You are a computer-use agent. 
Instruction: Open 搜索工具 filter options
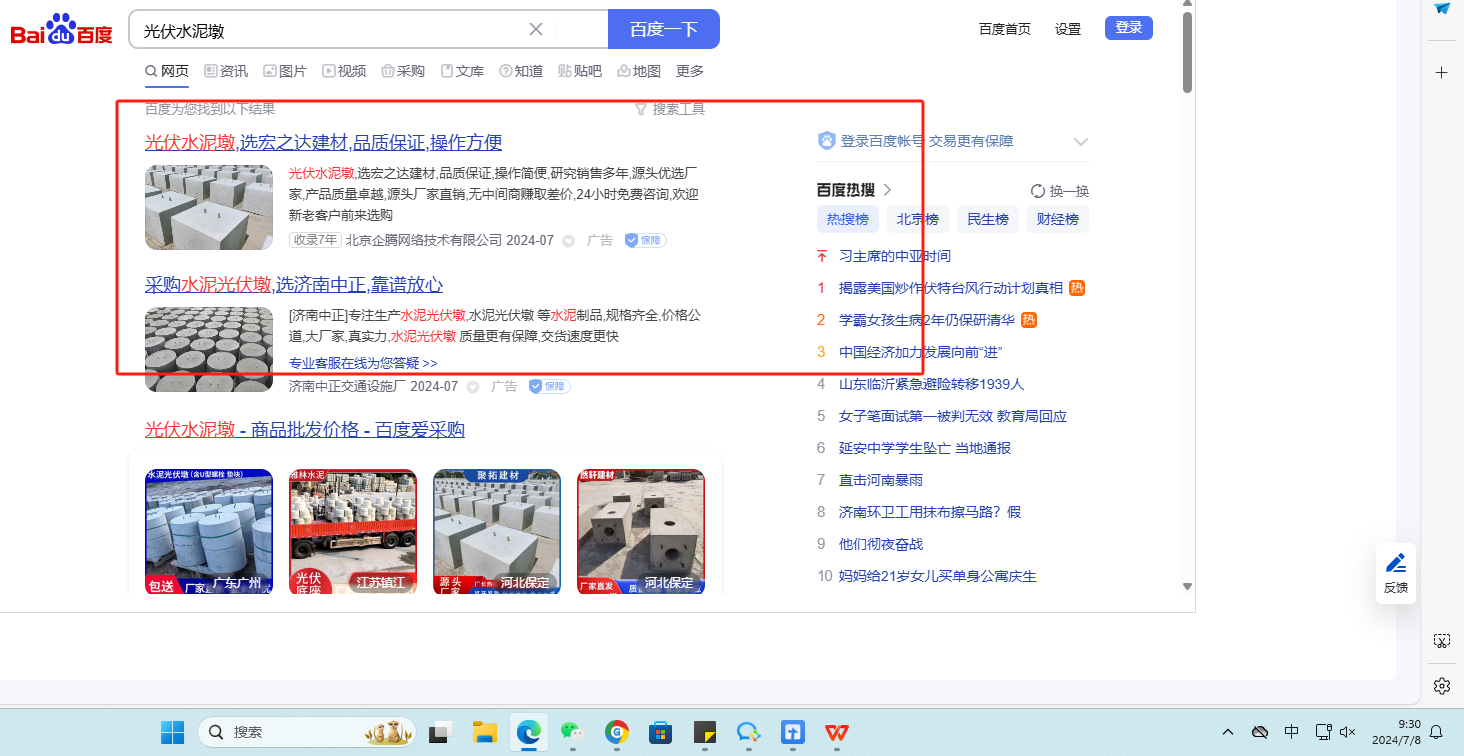[670, 109]
